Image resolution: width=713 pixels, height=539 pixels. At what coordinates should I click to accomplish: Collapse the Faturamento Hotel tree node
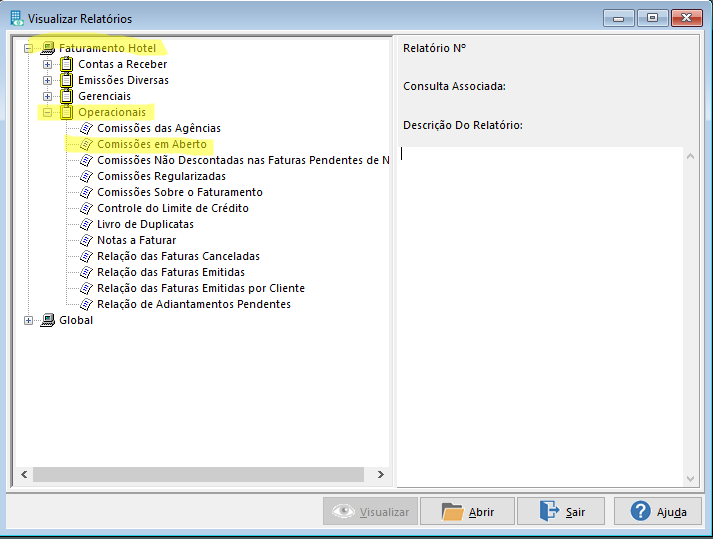[28, 48]
